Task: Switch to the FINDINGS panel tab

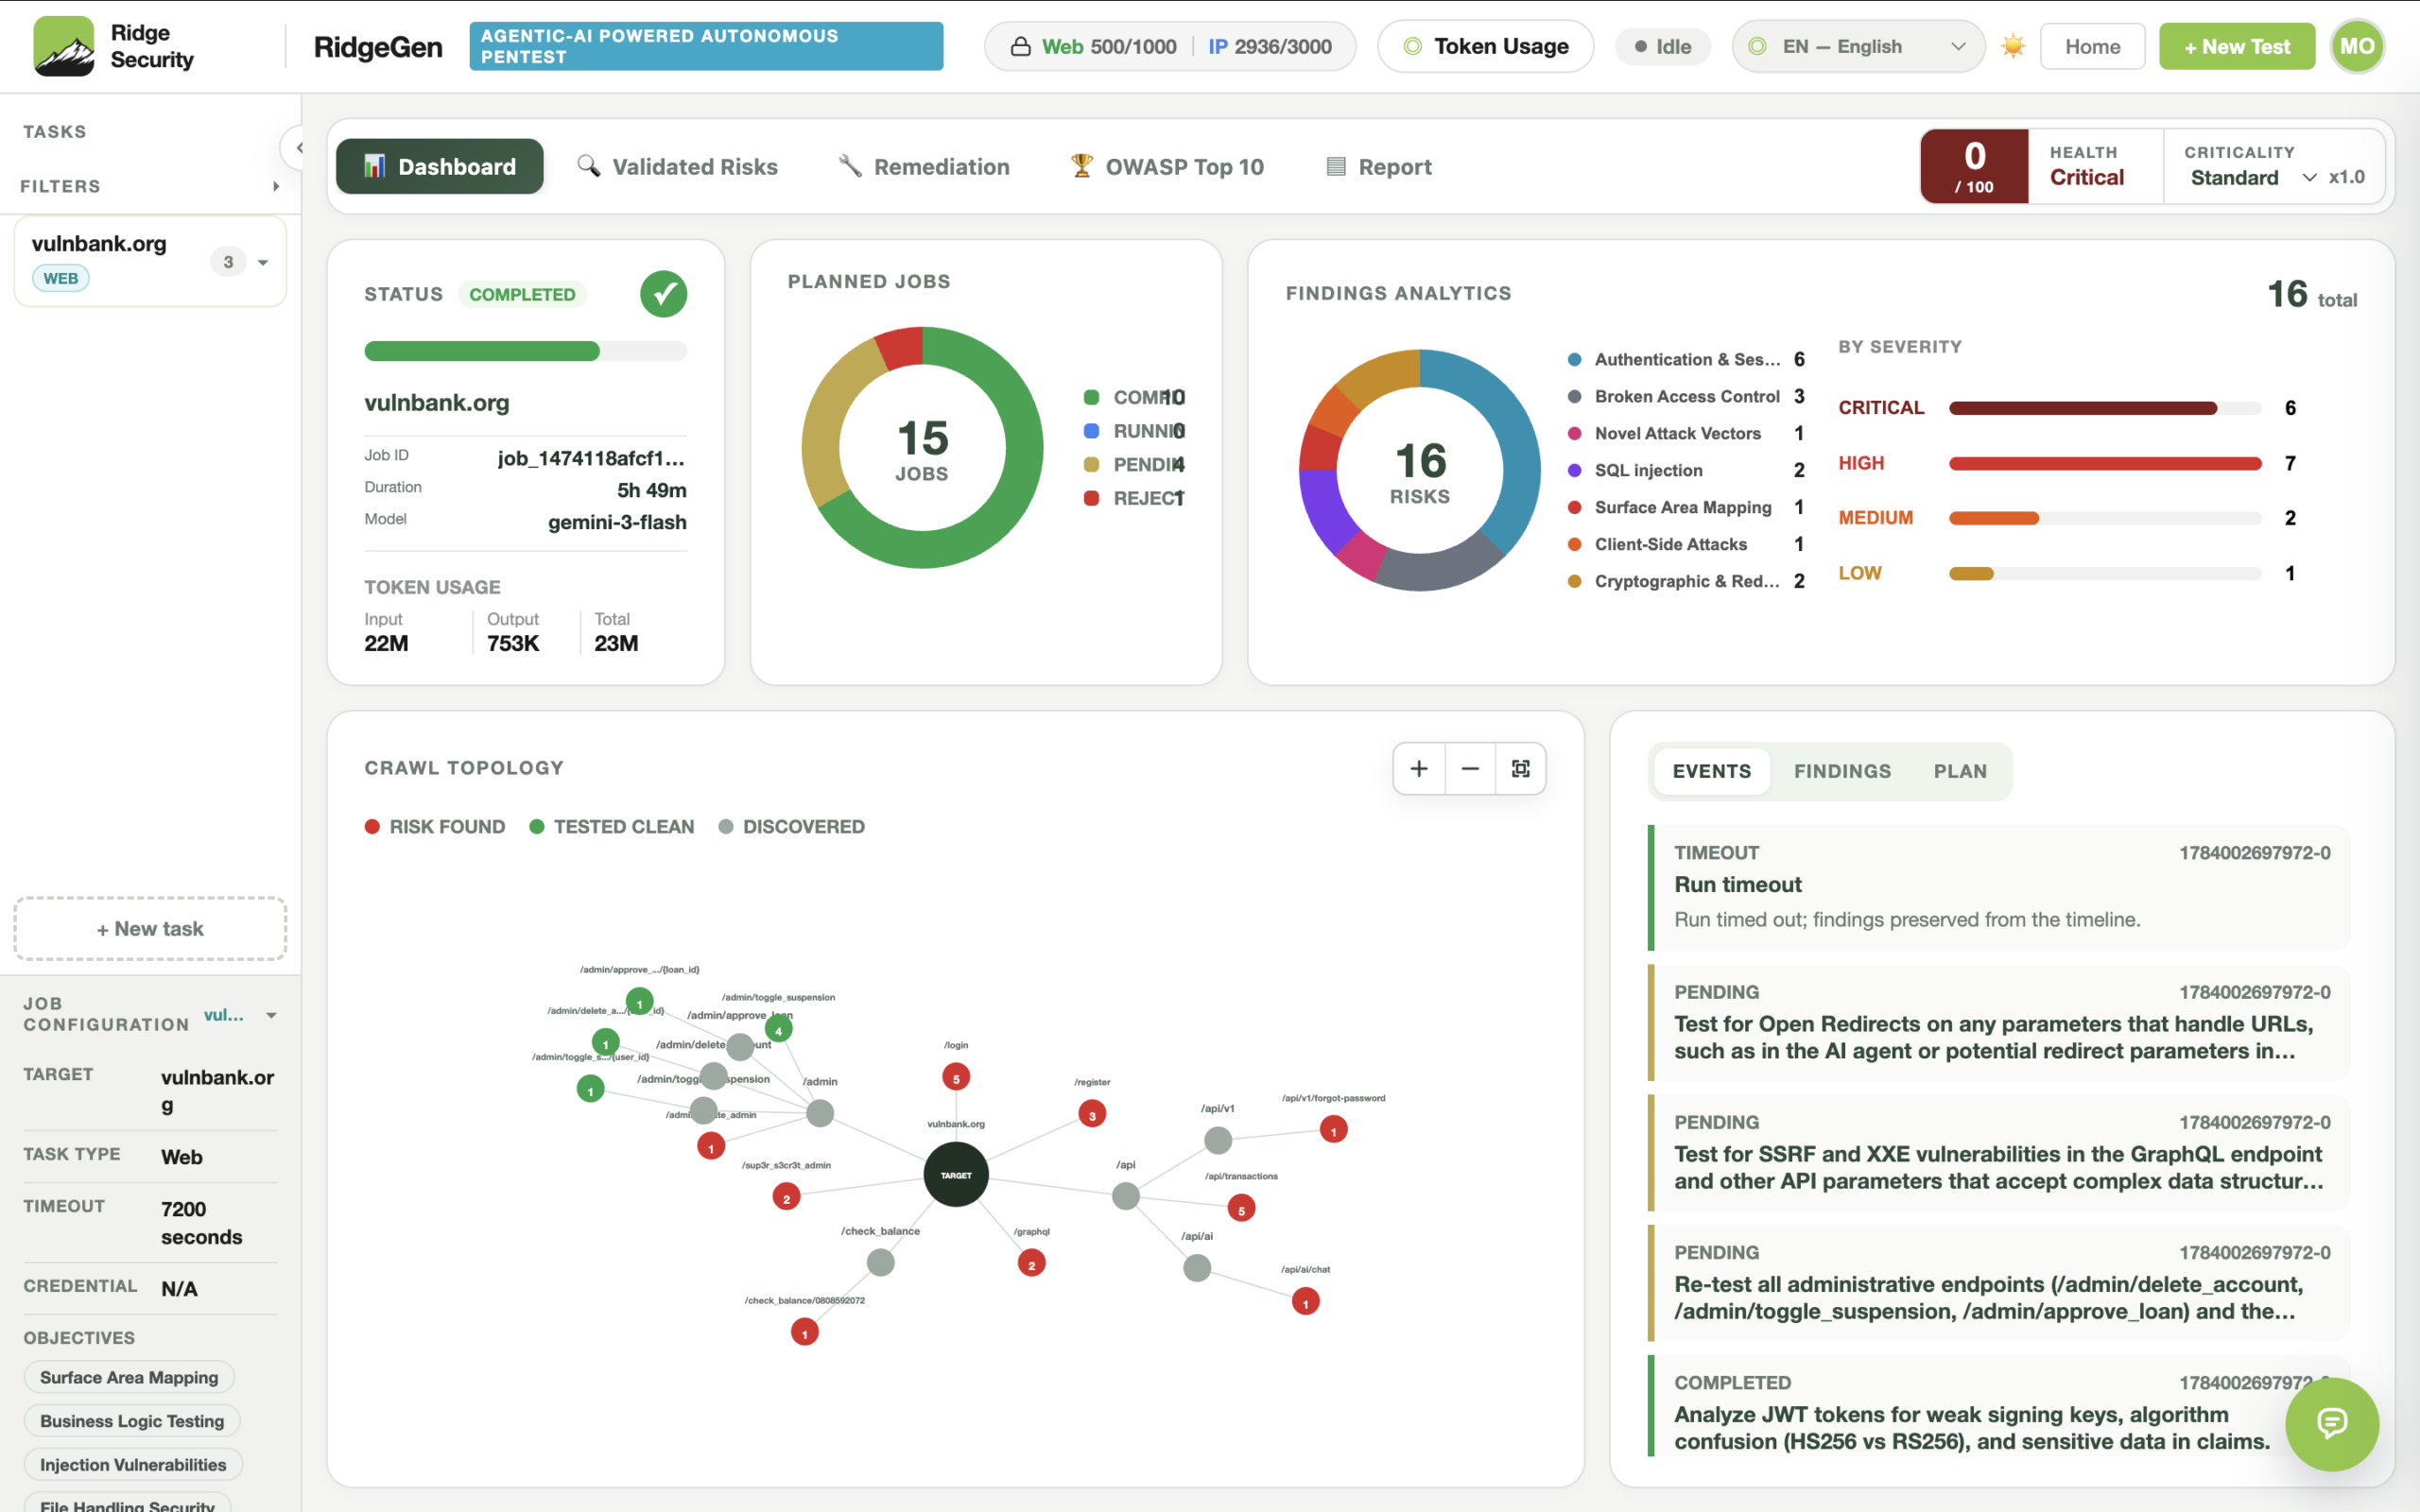Action: click(x=1842, y=772)
